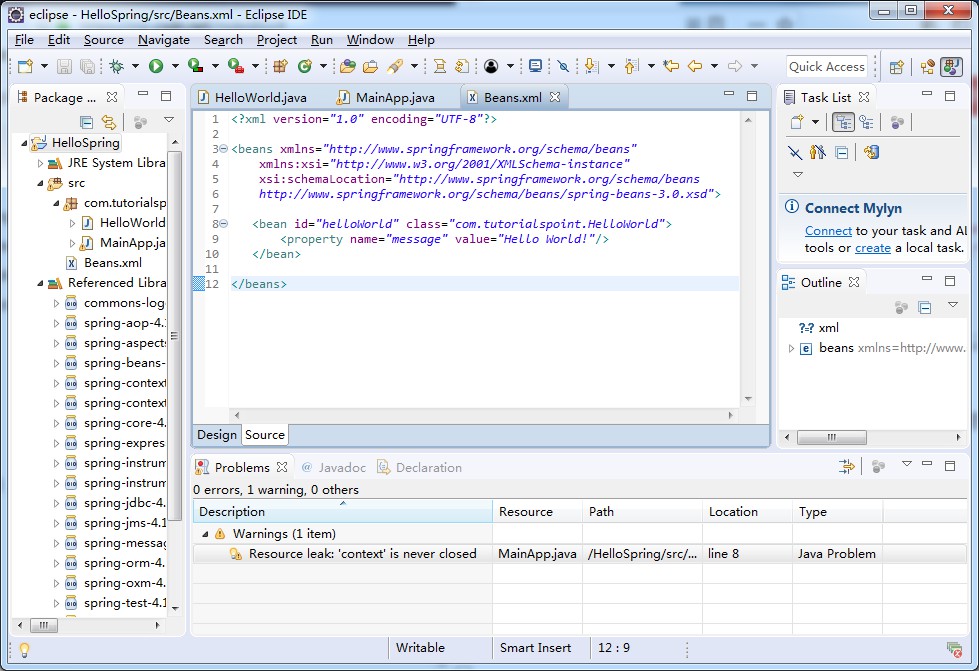979x671 pixels.
Task: Click the Open Task folder icon
Action: pos(370,66)
